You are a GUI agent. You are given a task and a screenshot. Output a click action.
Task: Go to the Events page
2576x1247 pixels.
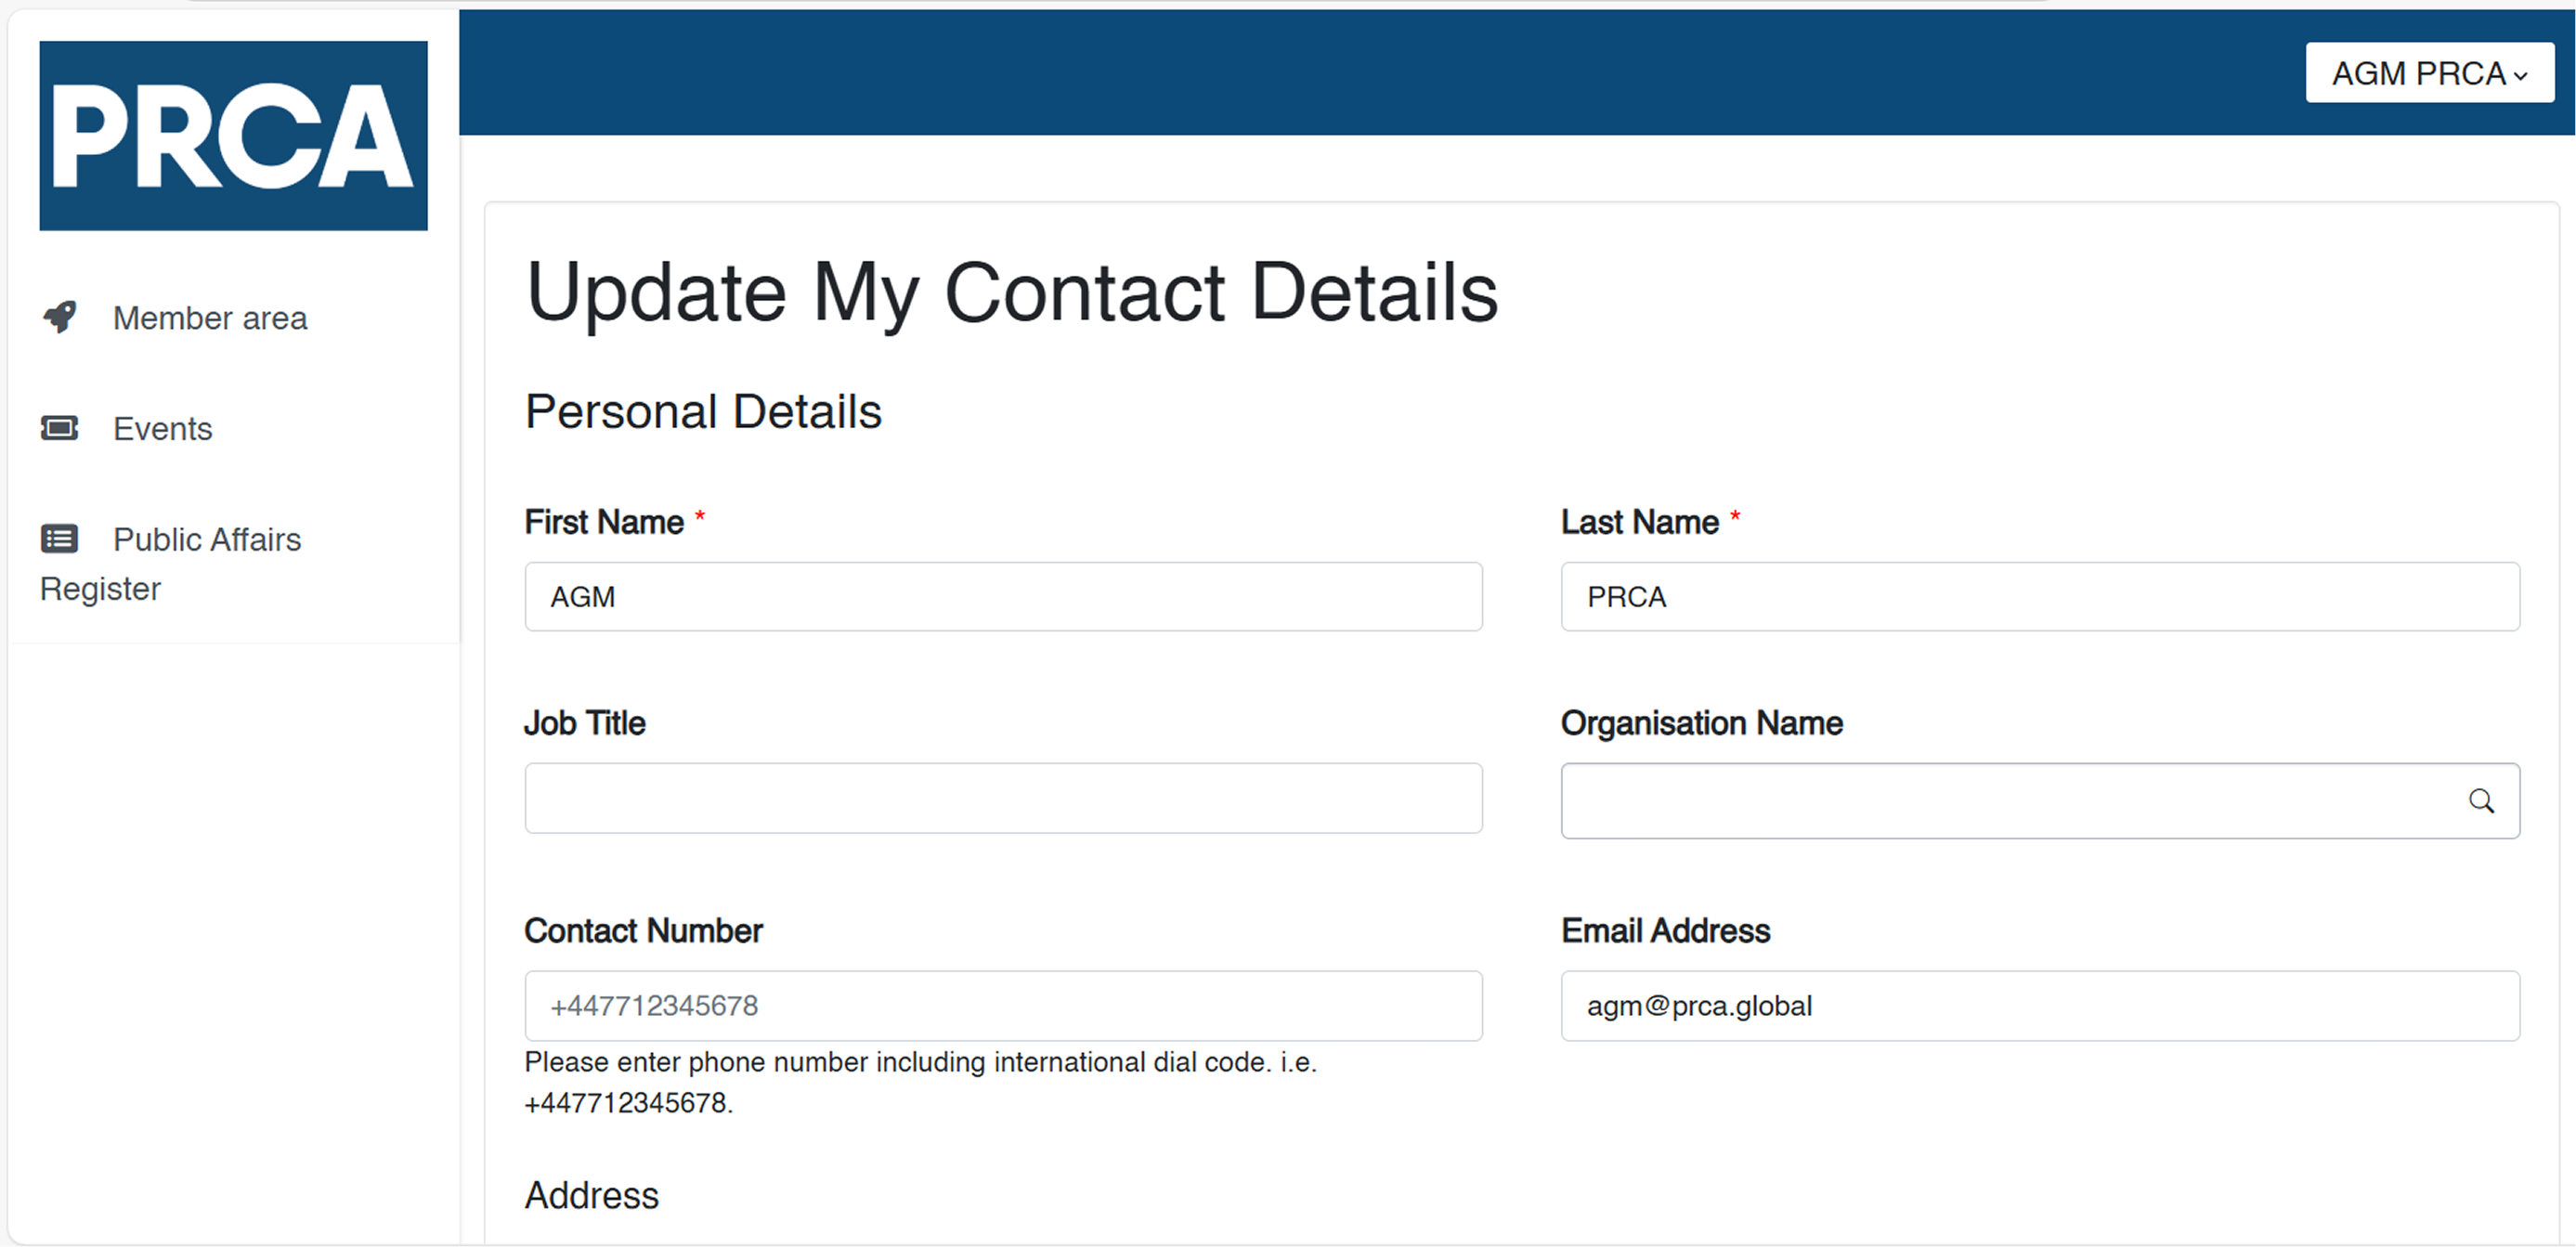pos(162,429)
